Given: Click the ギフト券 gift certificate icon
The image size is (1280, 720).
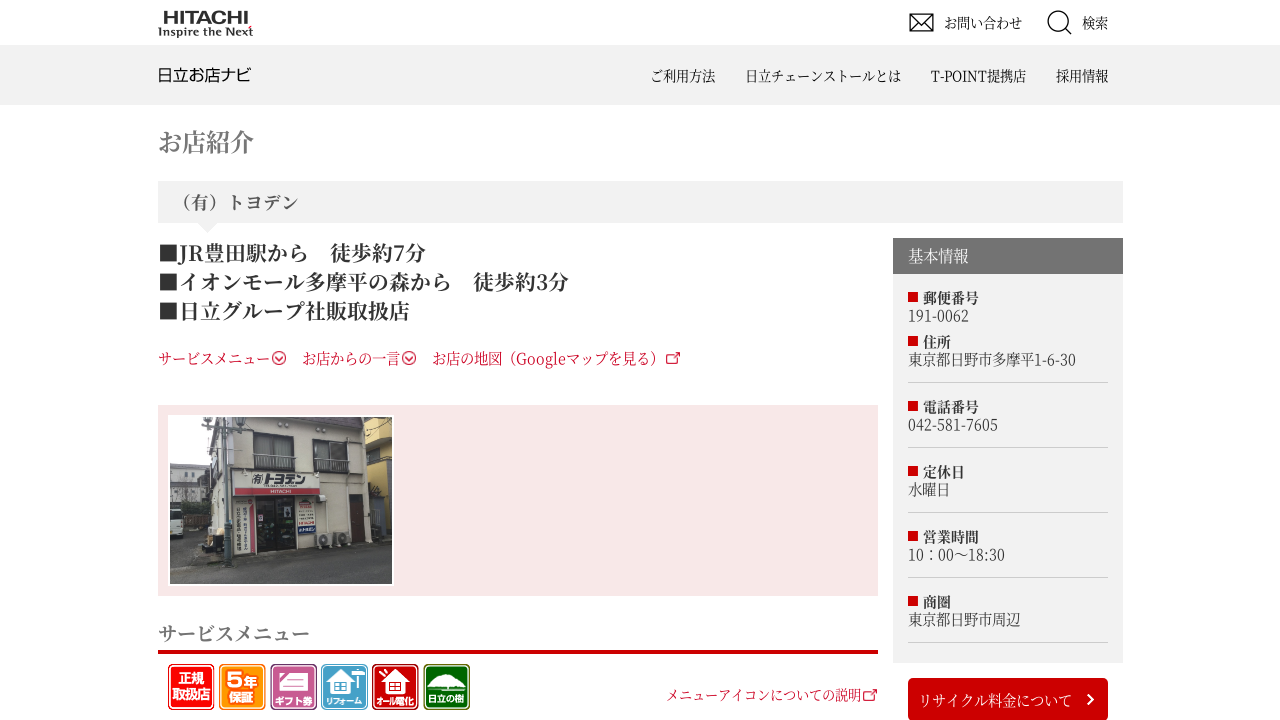Looking at the screenshot, I should pos(293,687).
